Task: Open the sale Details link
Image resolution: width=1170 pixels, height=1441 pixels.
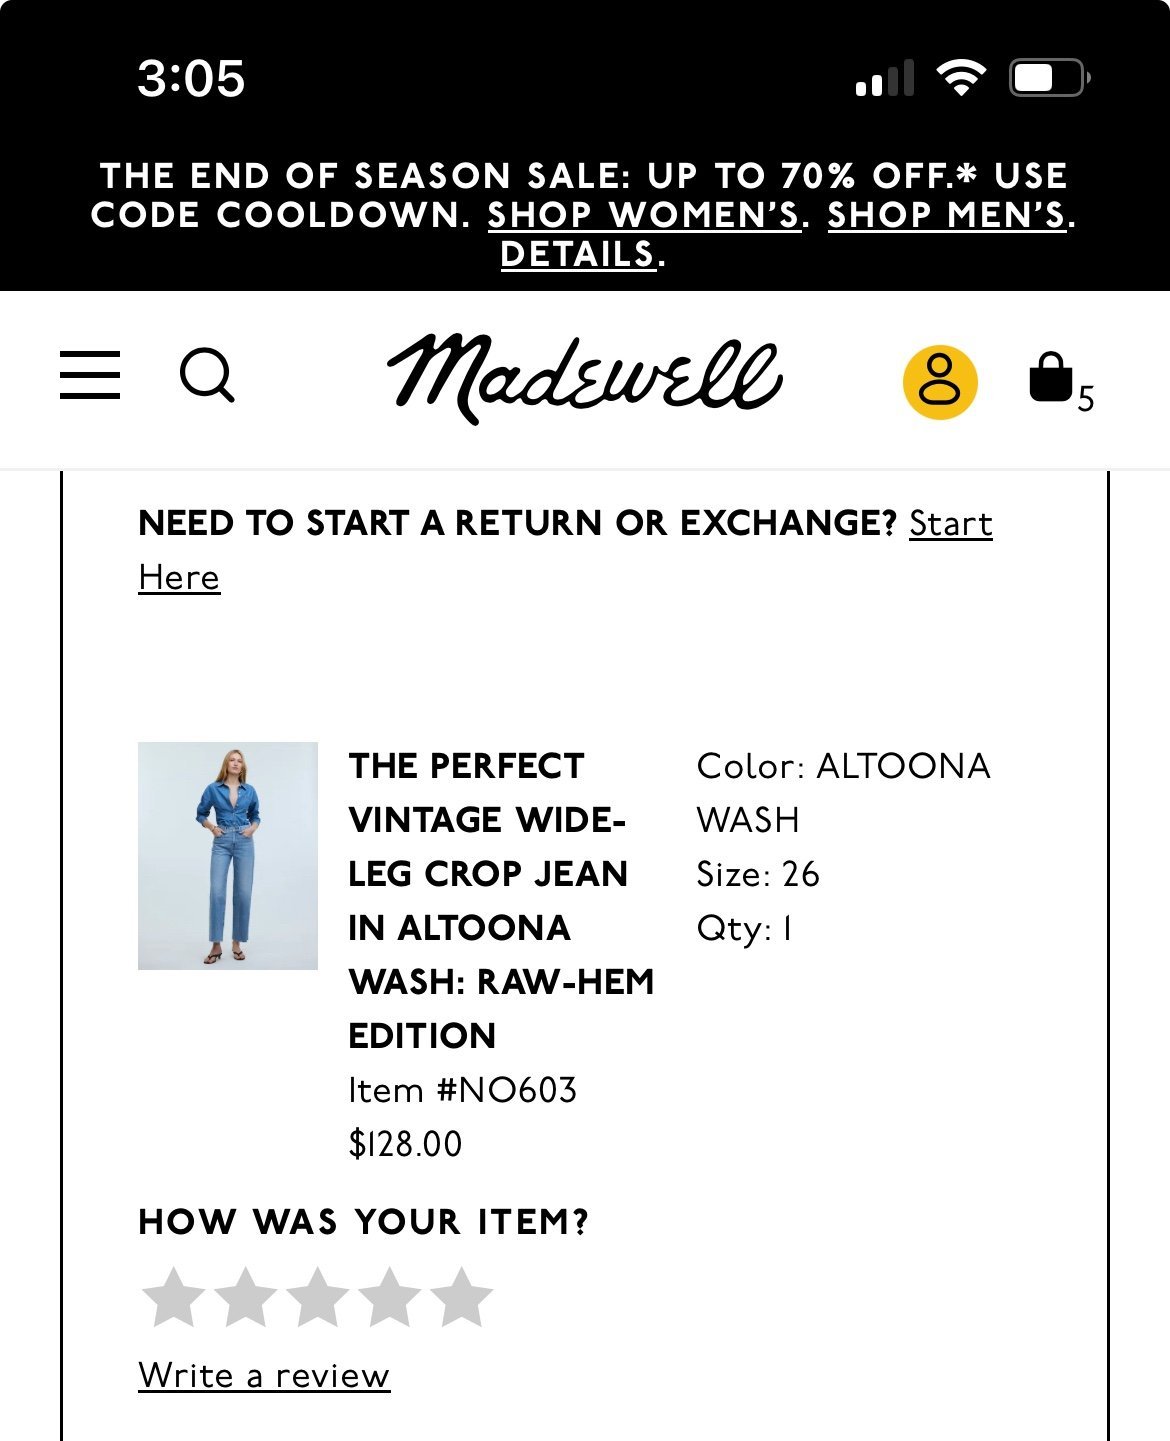Action: [578, 254]
